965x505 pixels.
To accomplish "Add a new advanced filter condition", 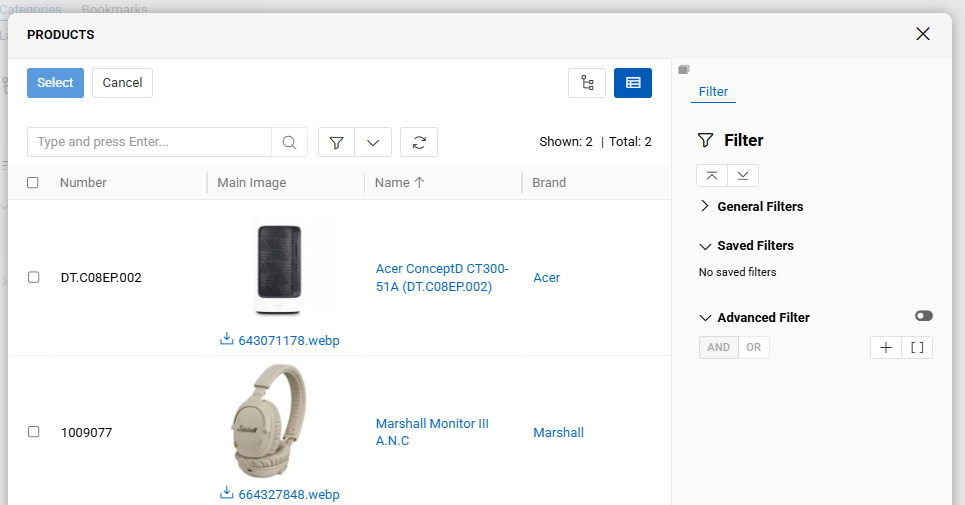I will click(886, 348).
